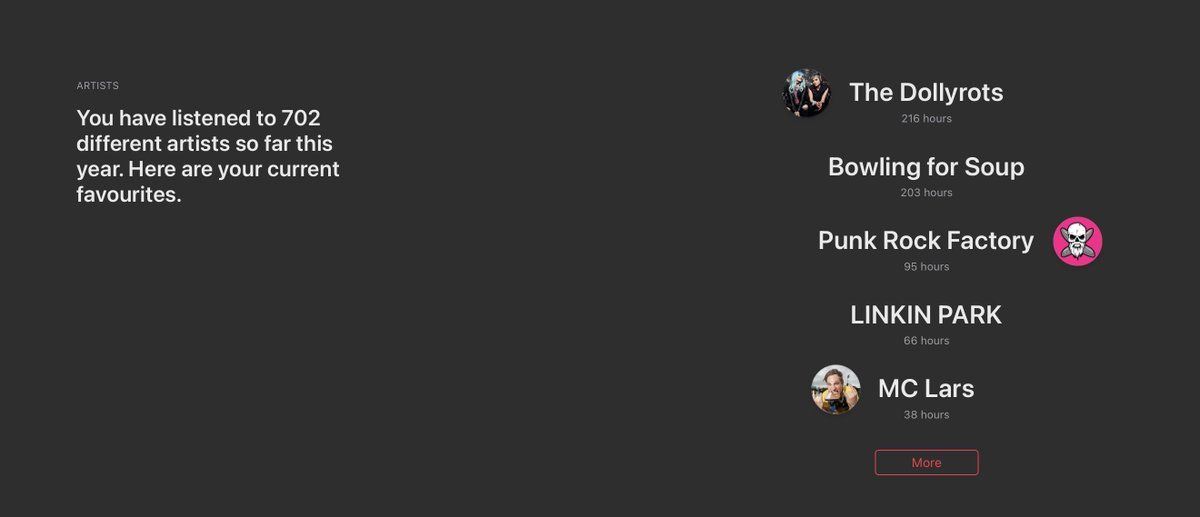Click the 203 hours label under Bowling for Soup
The width and height of the screenshot is (1200, 517).
[x=926, y=193]
